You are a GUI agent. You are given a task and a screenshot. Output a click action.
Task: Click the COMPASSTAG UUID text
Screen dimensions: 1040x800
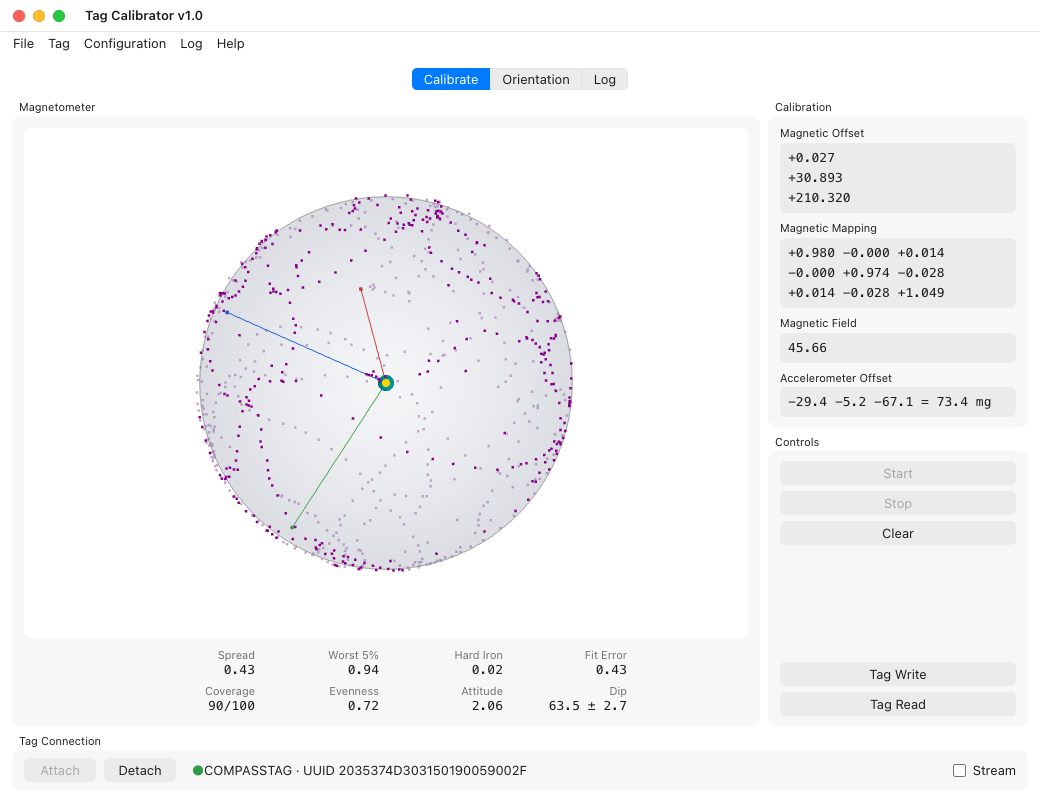click(x=365, y=770)
